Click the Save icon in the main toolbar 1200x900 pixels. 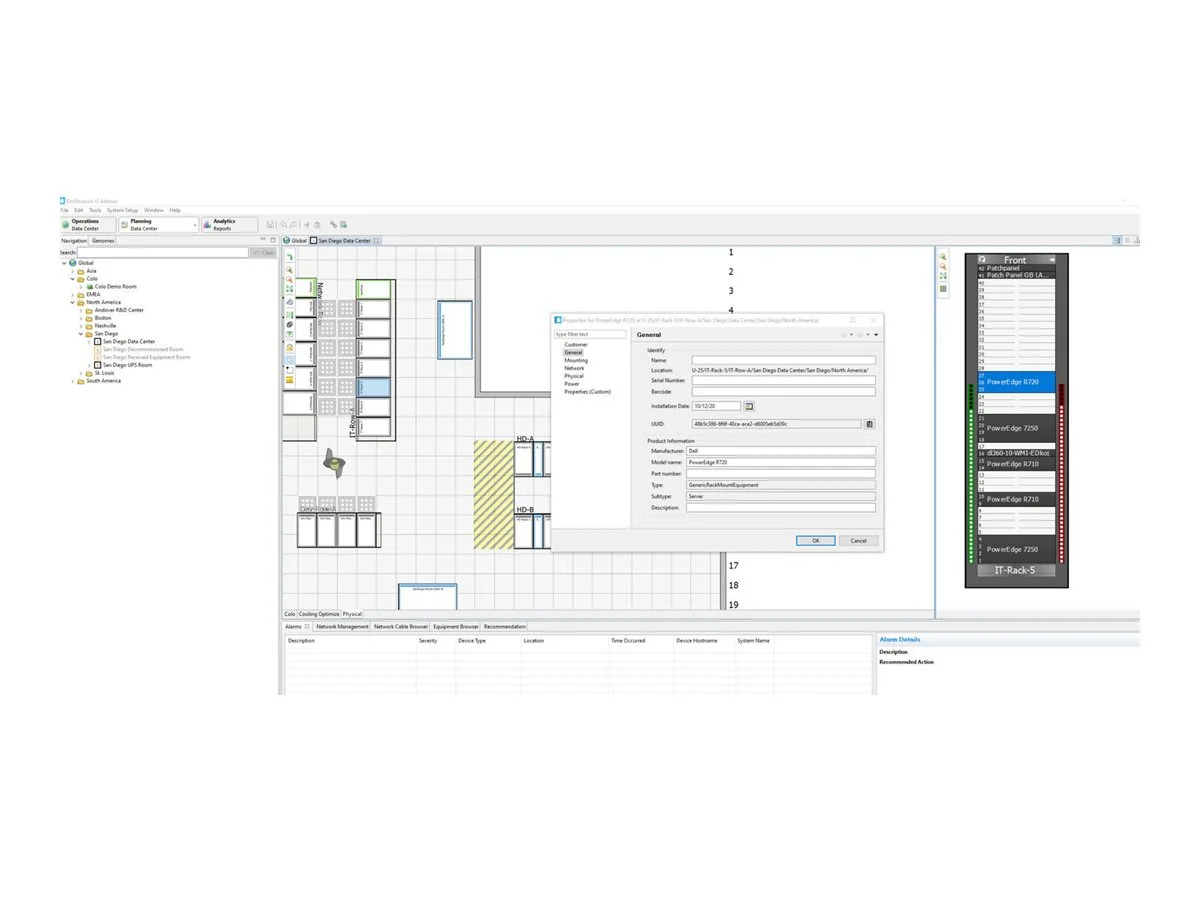[270, 225]
